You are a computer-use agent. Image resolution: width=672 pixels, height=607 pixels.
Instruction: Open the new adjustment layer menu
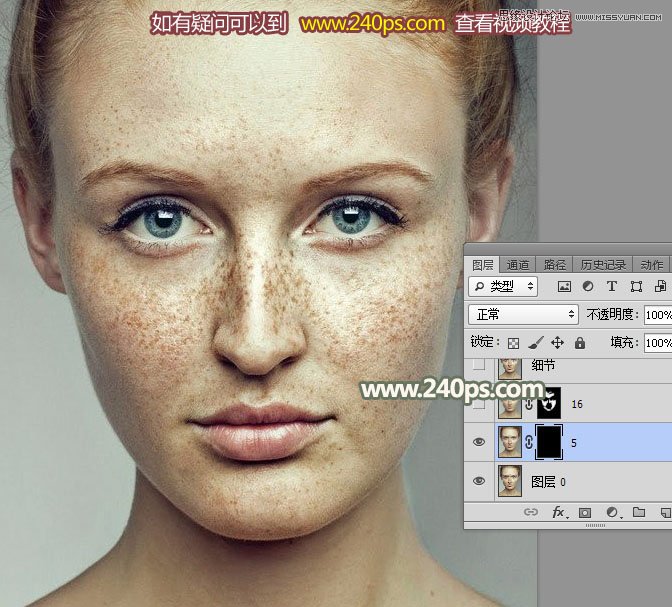(x=611, y=513)
